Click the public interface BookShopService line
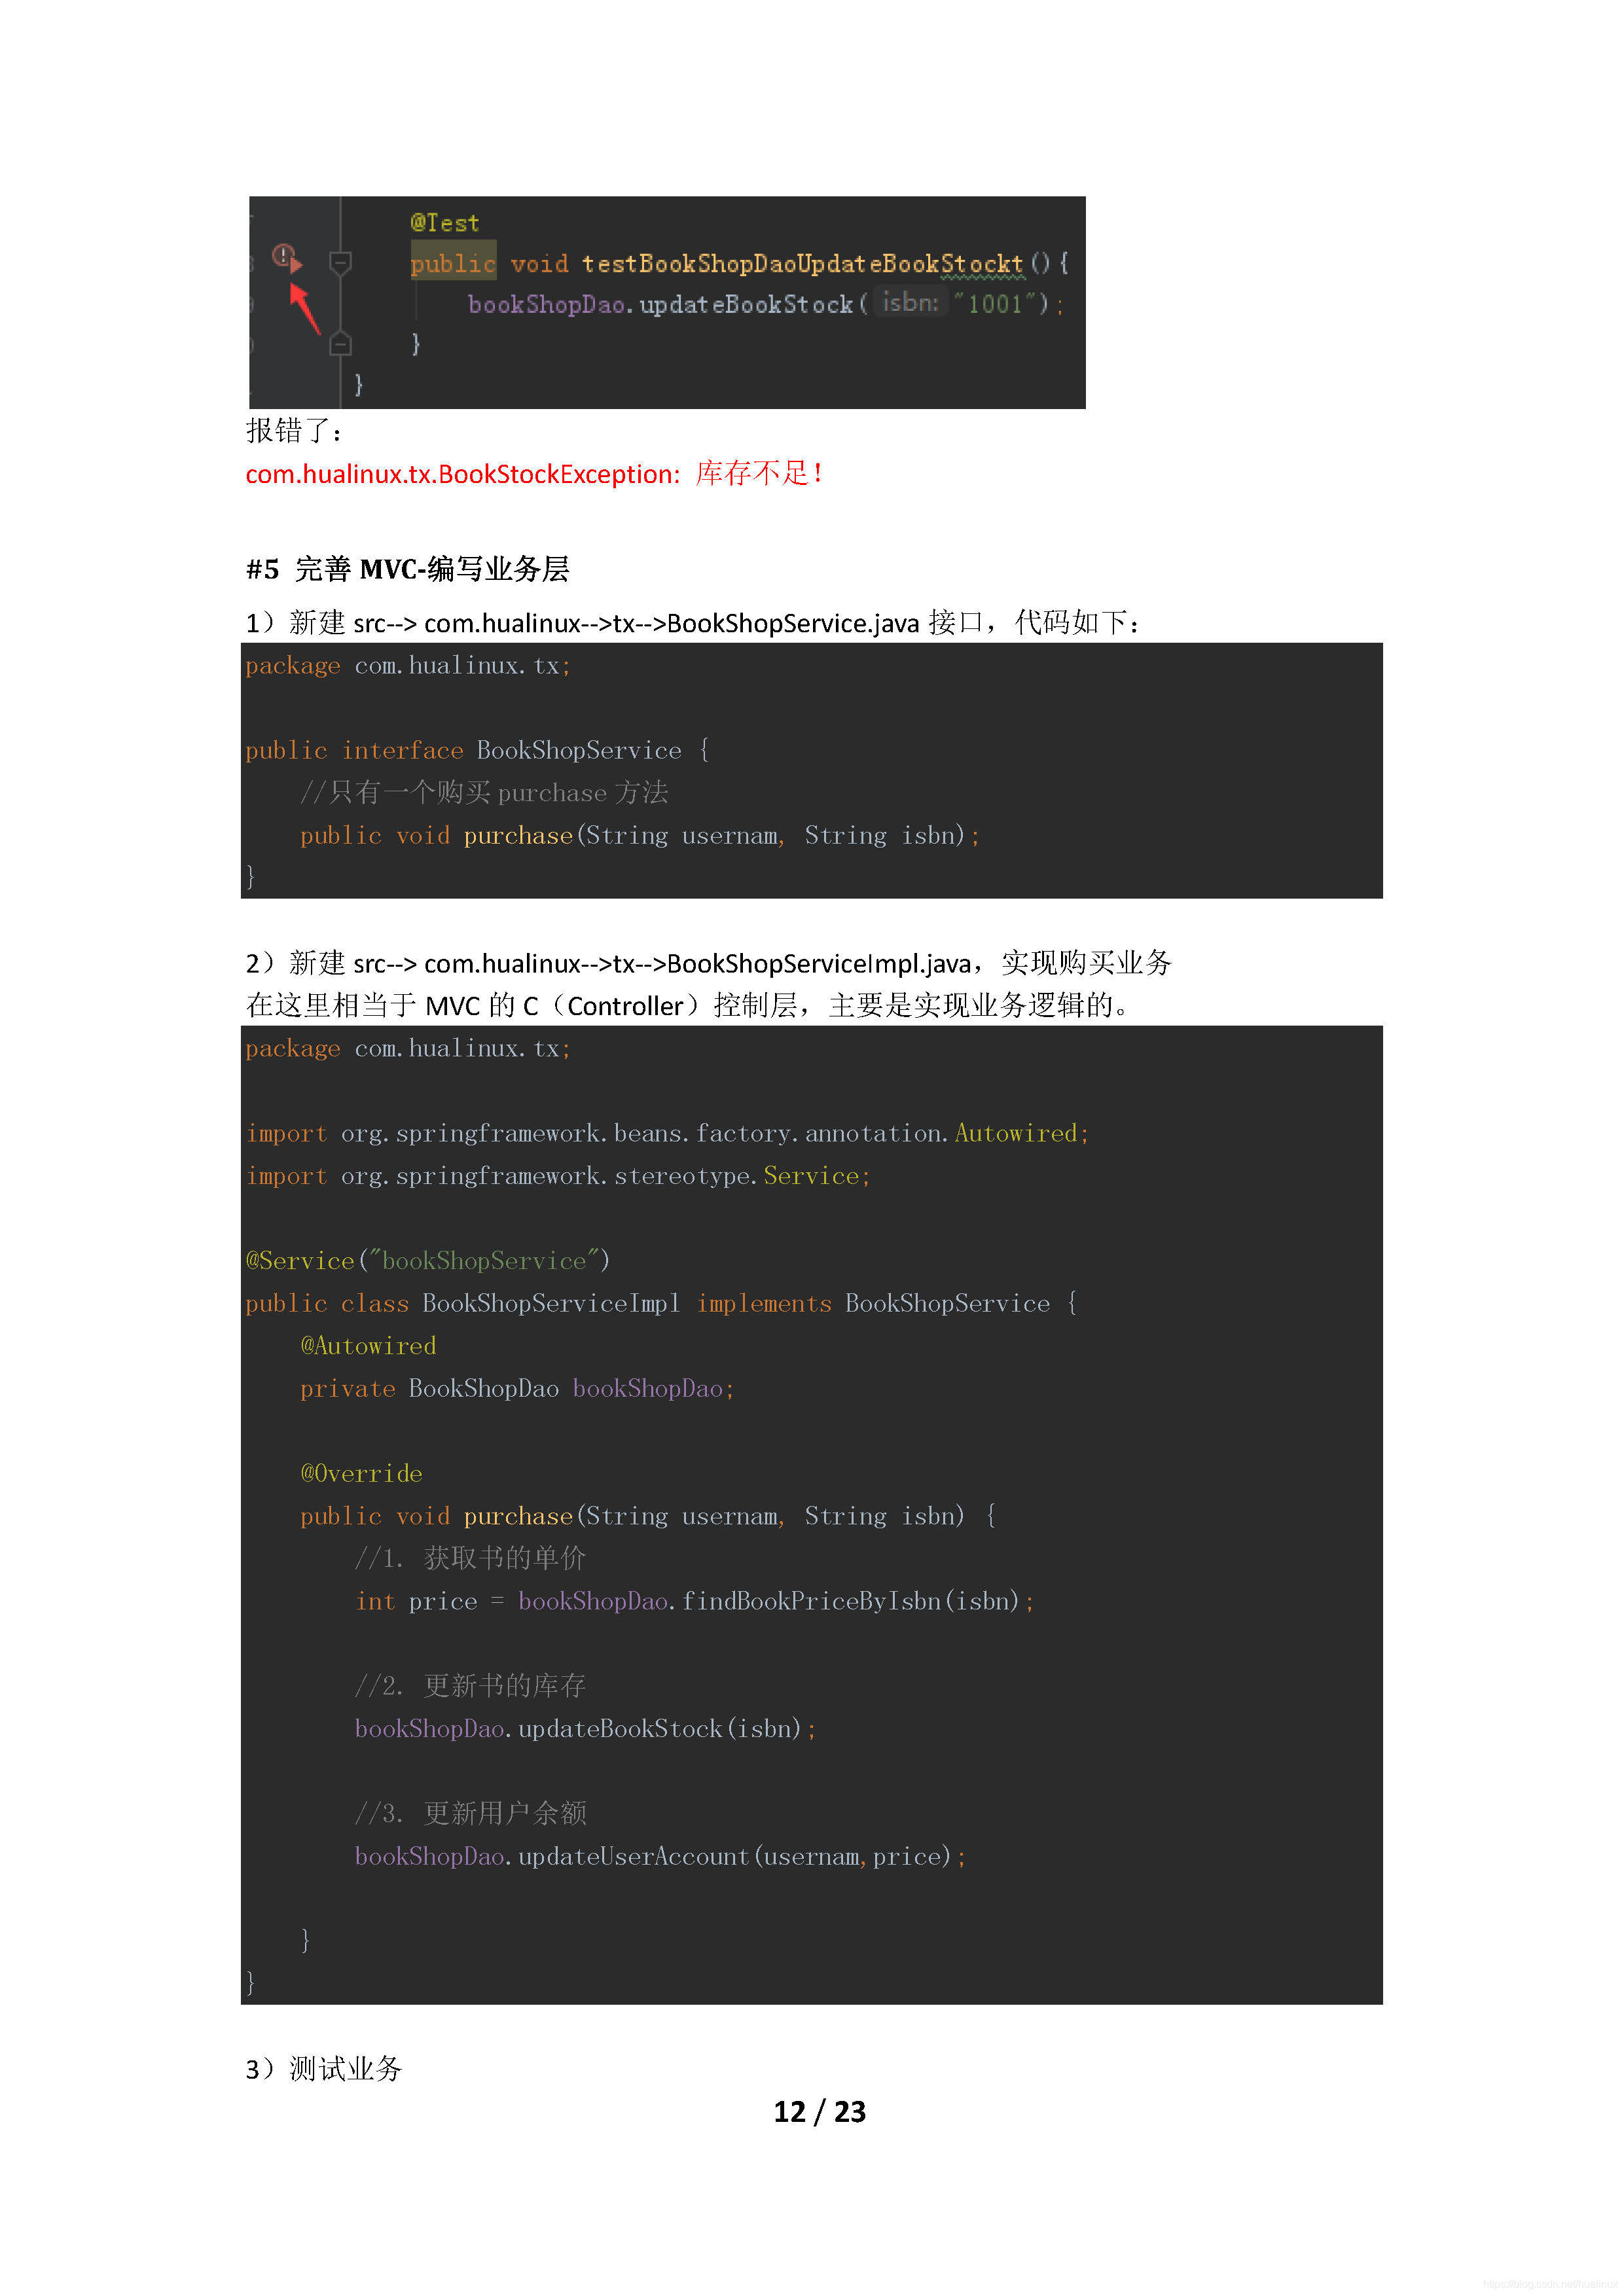Image resolution: width=1624 pixels, height=2296 pixels. 478,750
